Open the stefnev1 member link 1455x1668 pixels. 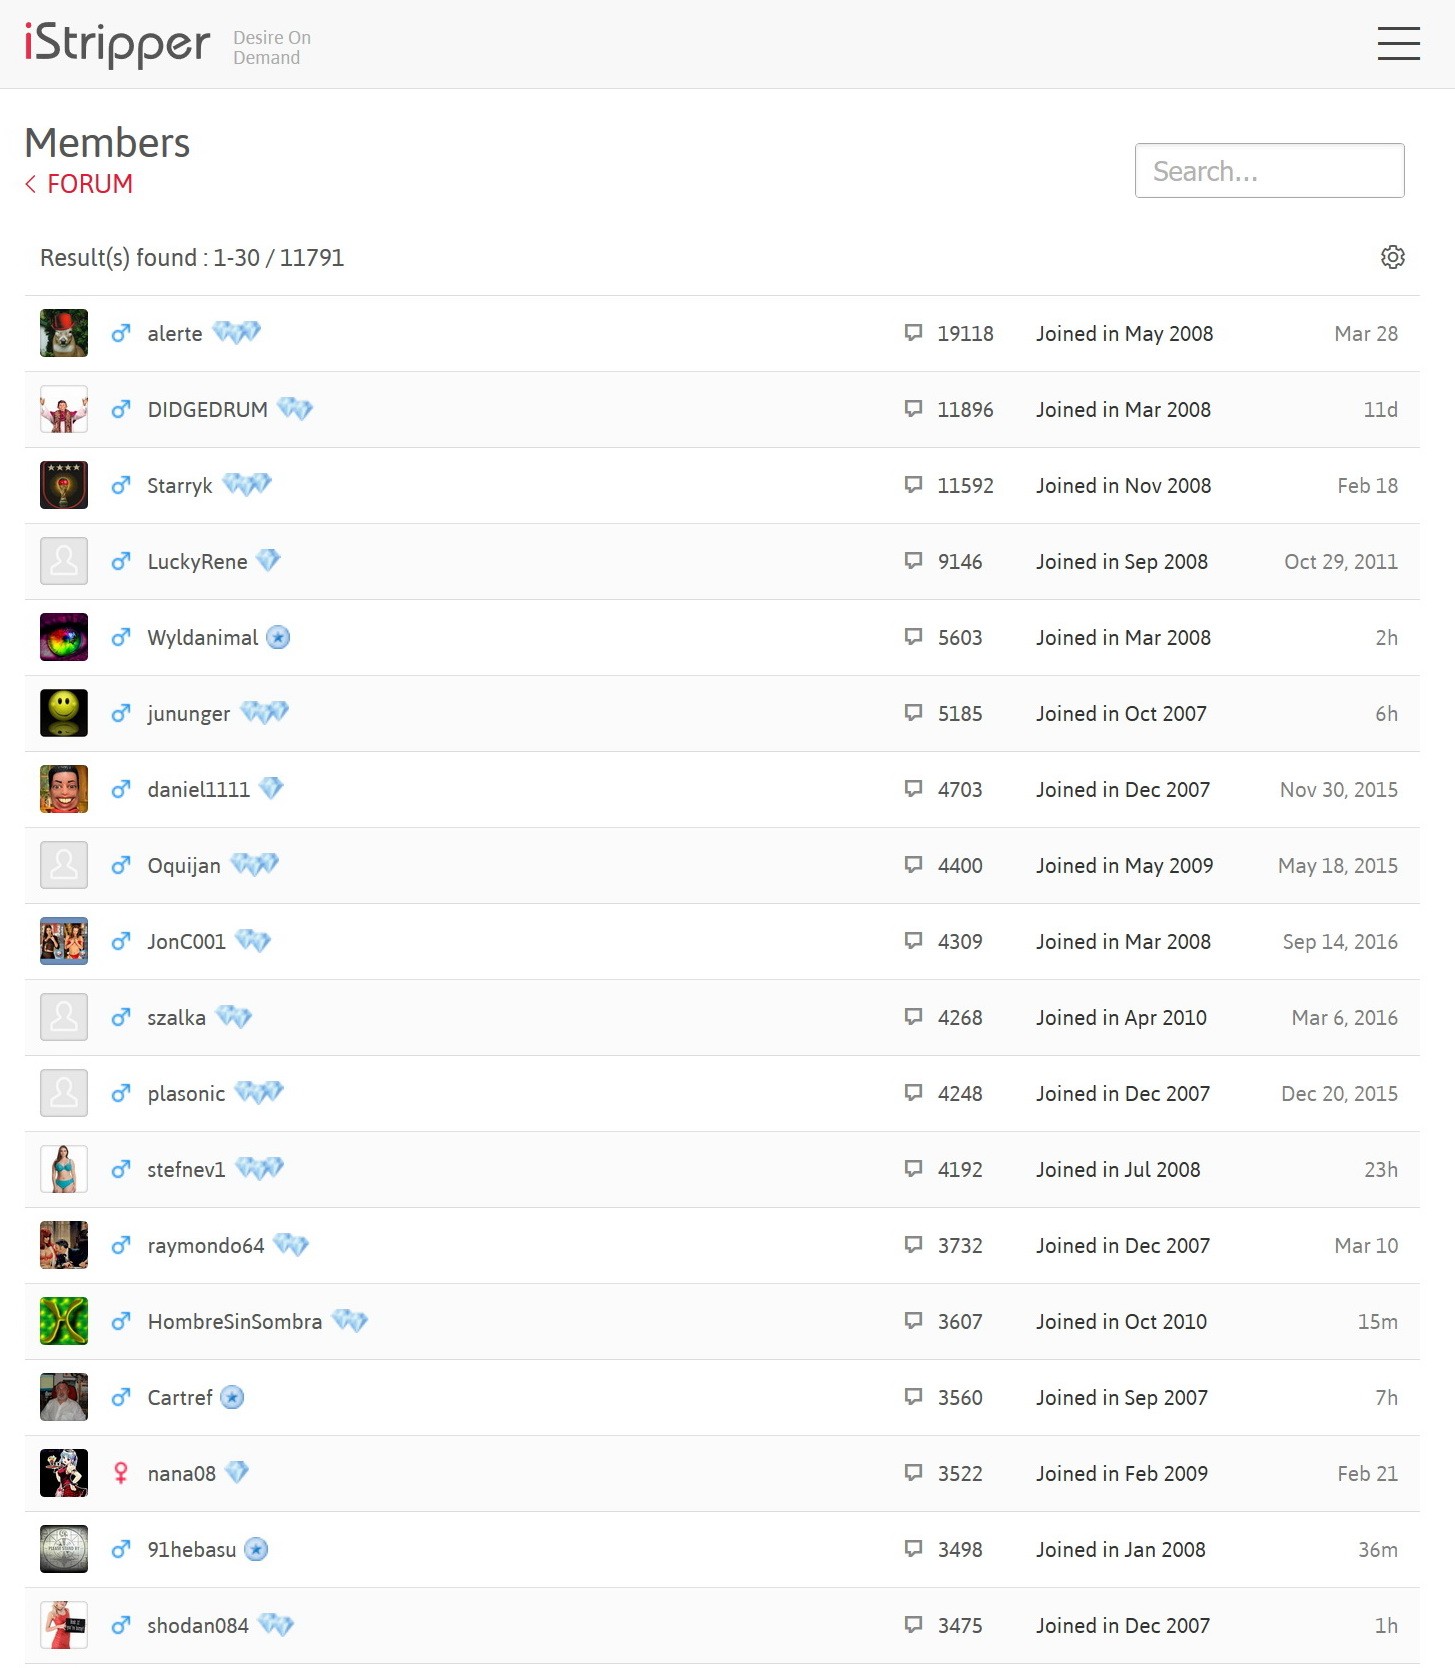coord(186,1169)
